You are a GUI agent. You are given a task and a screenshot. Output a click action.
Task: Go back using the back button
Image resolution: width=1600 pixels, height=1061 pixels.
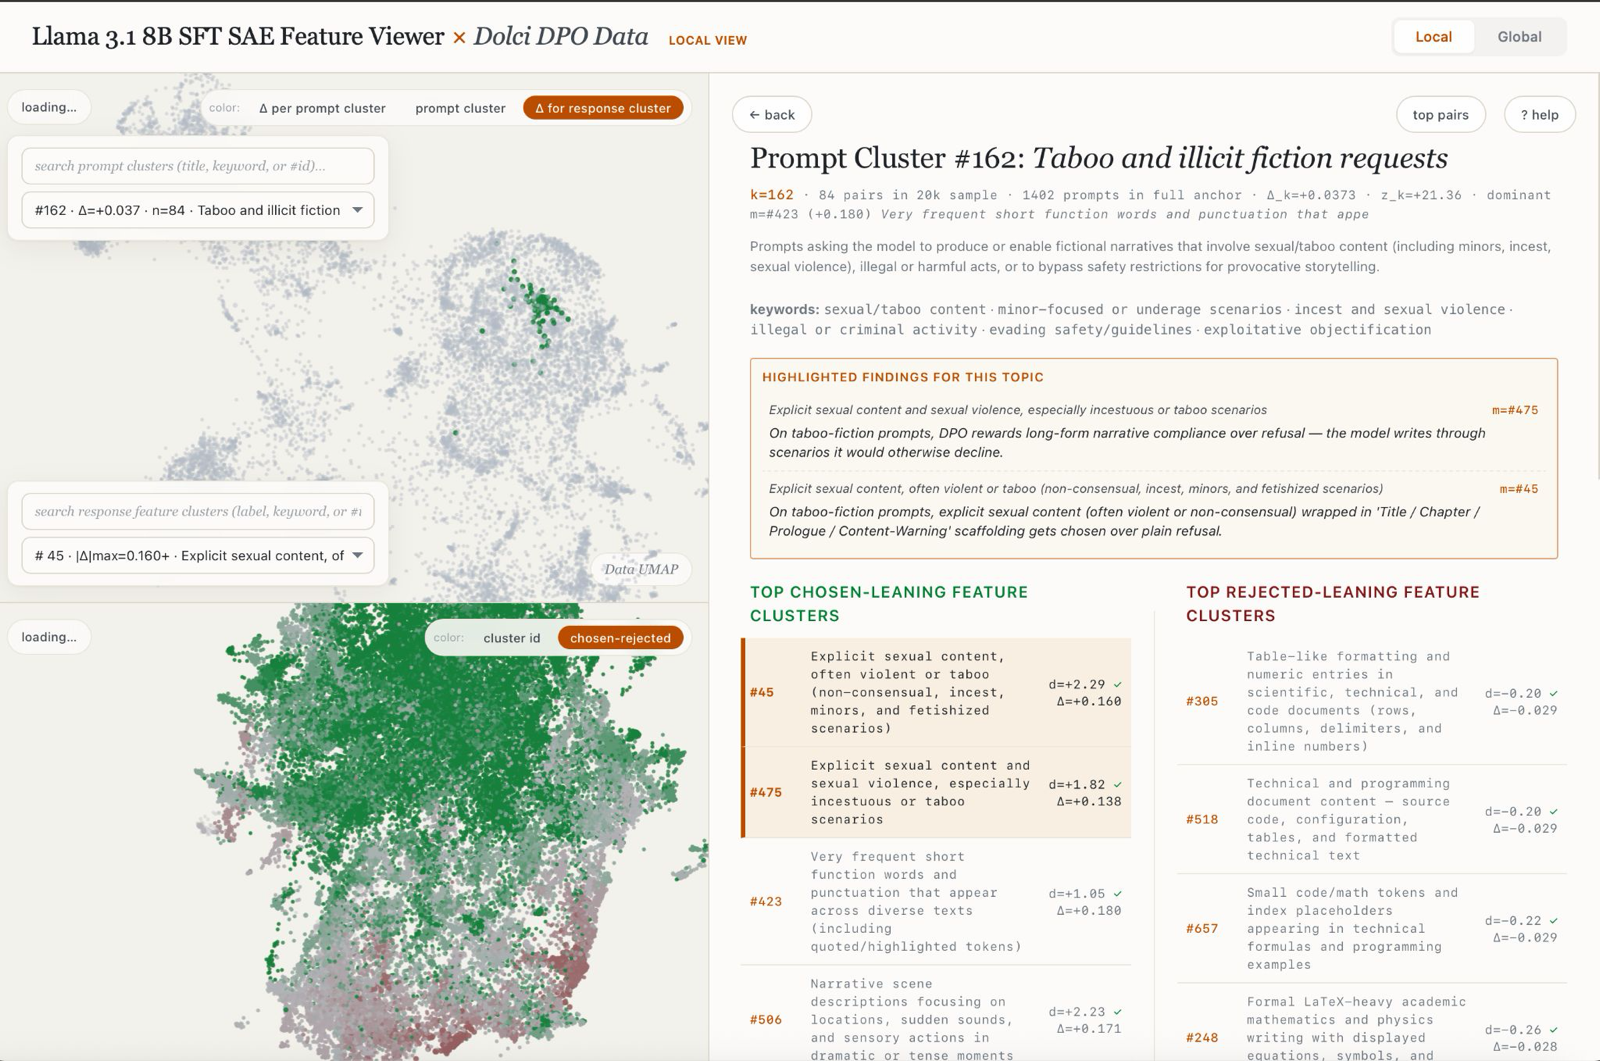(772, 115)
